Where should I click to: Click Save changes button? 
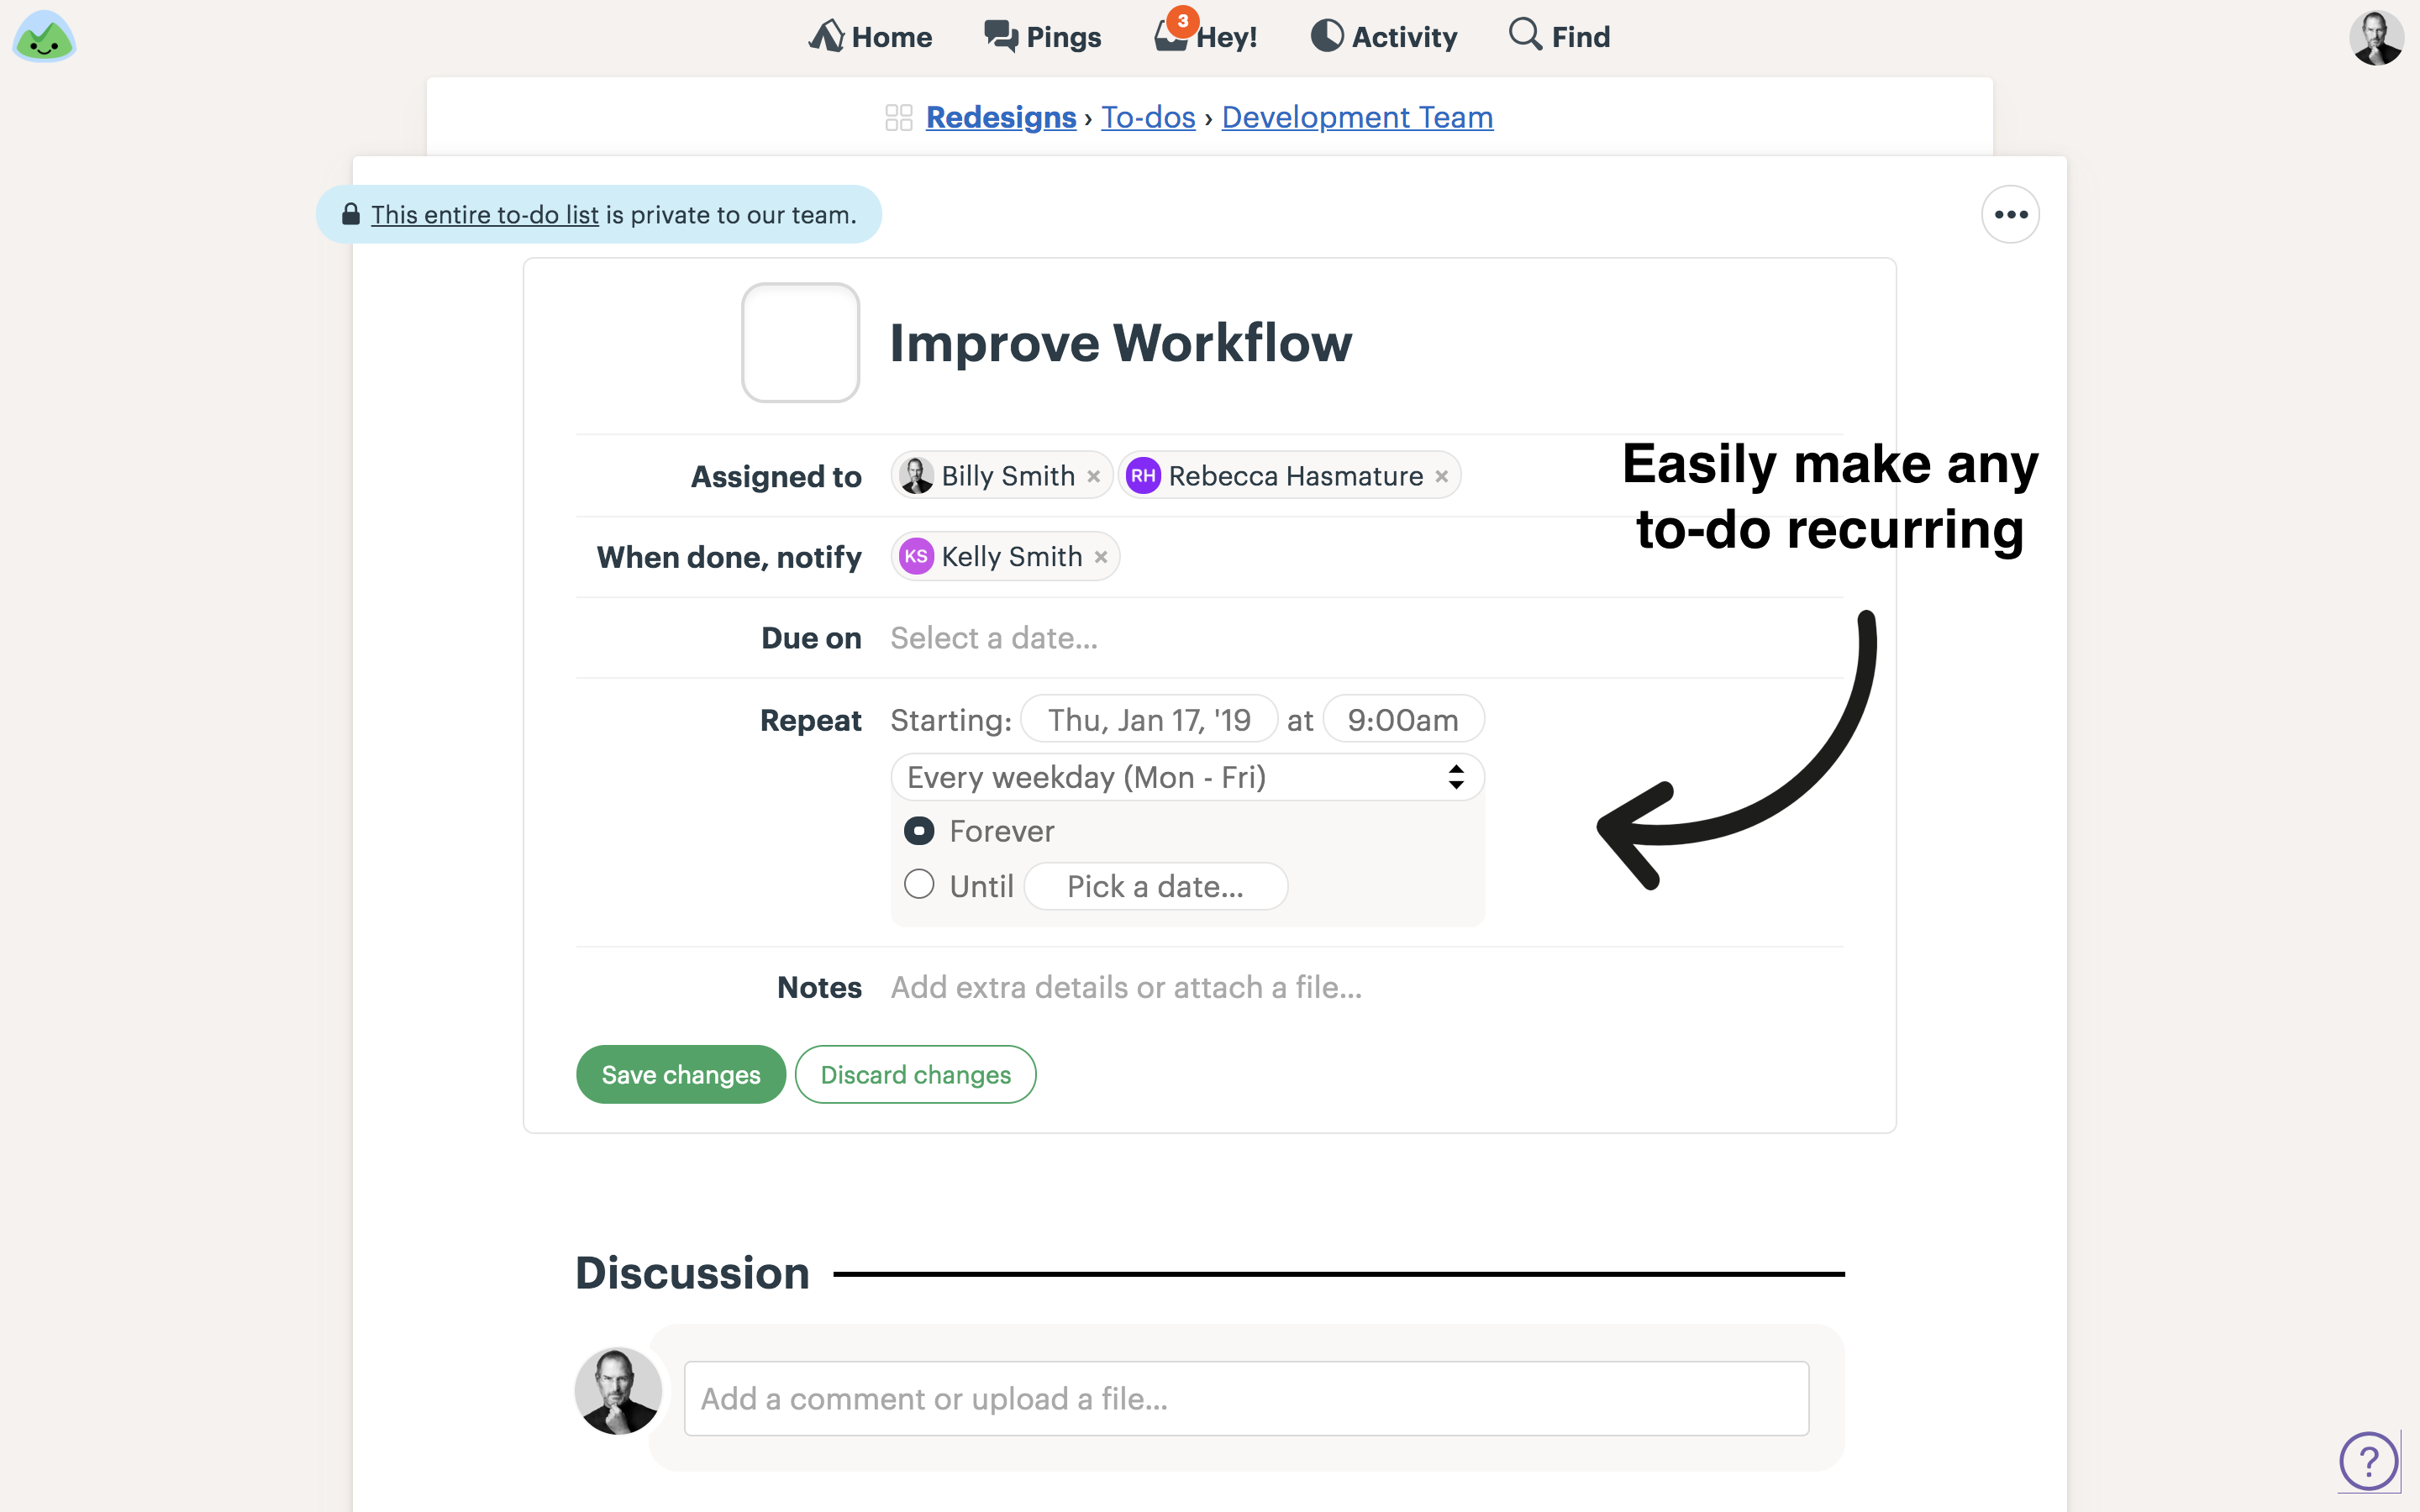coord(680,1073)
